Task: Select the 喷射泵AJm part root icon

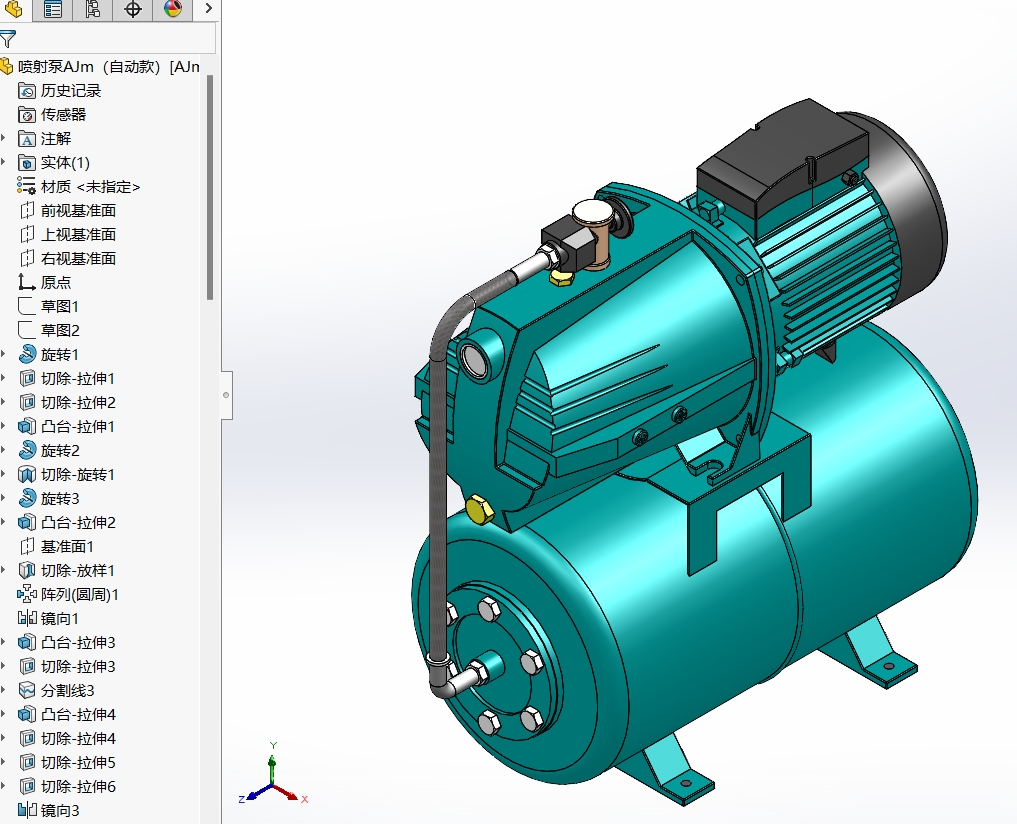Action: (x=6, y=66)
